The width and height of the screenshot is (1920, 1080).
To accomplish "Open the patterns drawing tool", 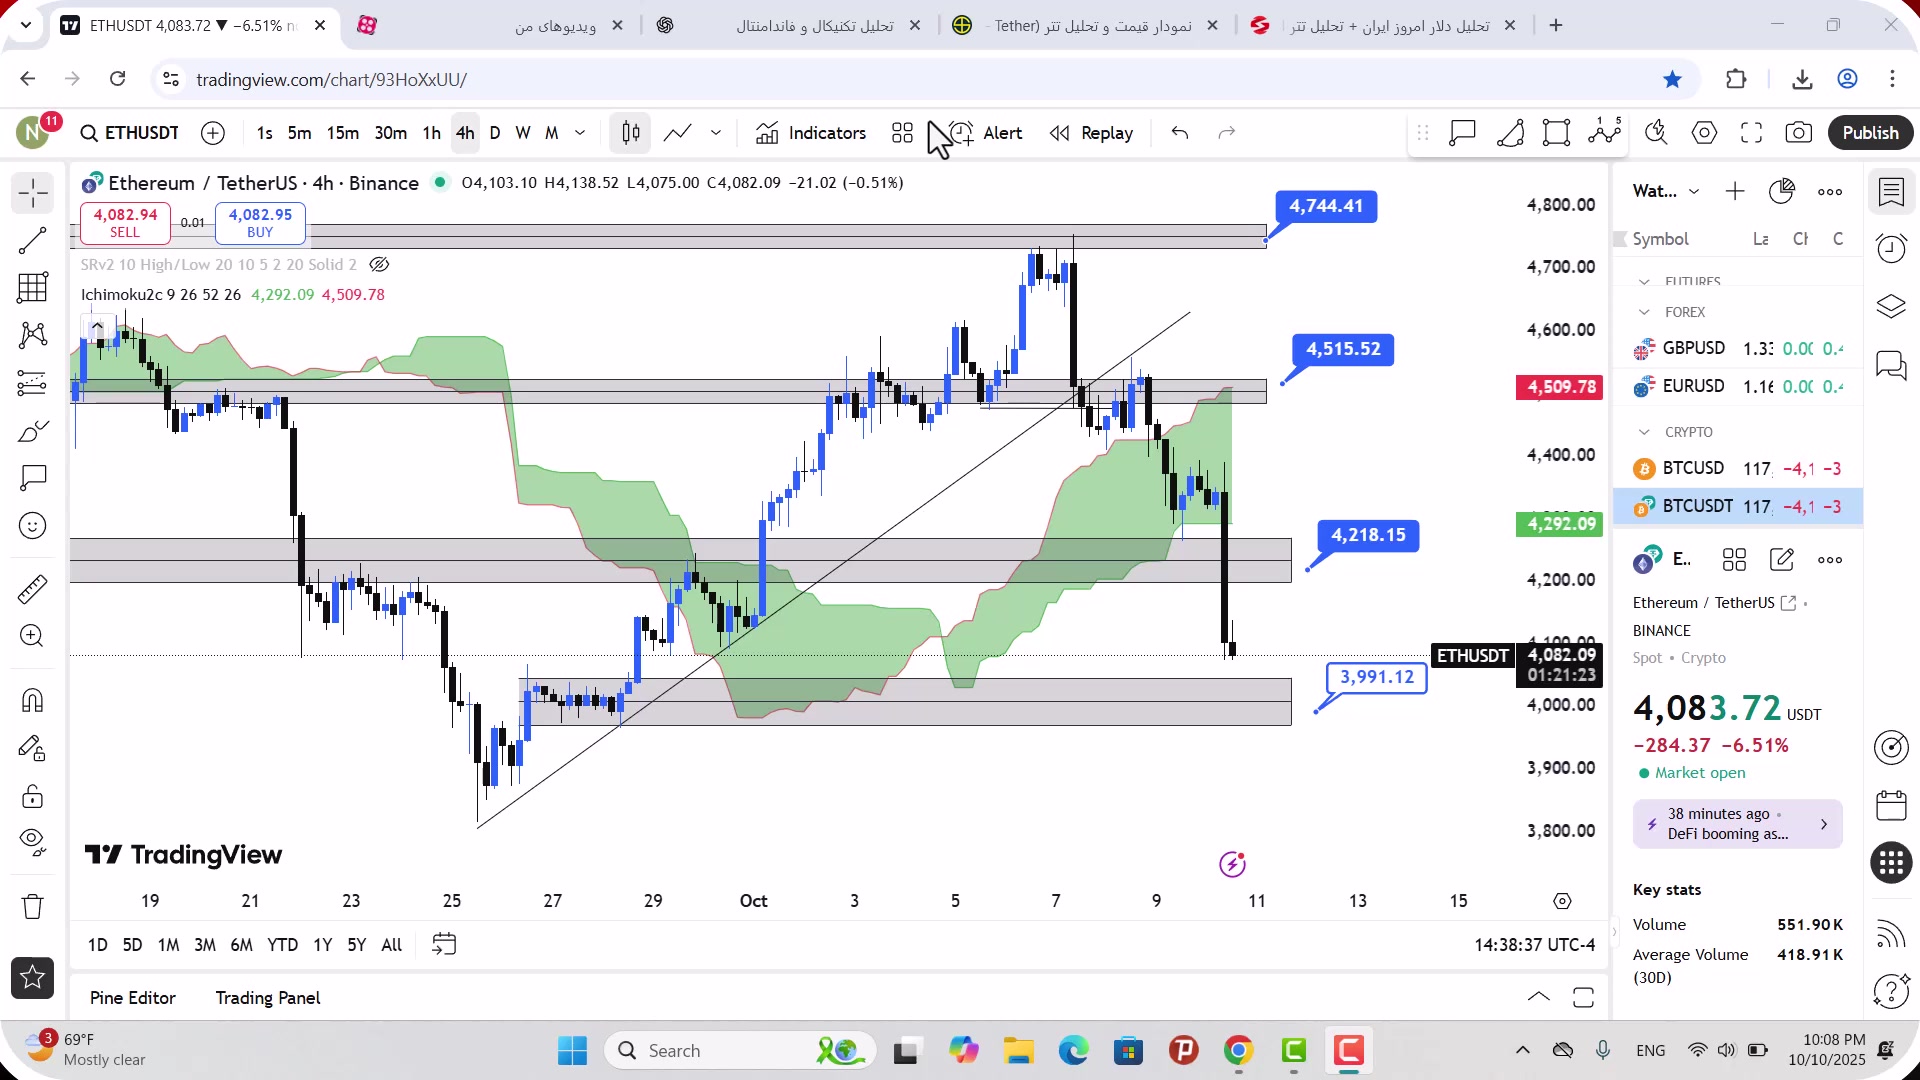I will tap(33, 335).
